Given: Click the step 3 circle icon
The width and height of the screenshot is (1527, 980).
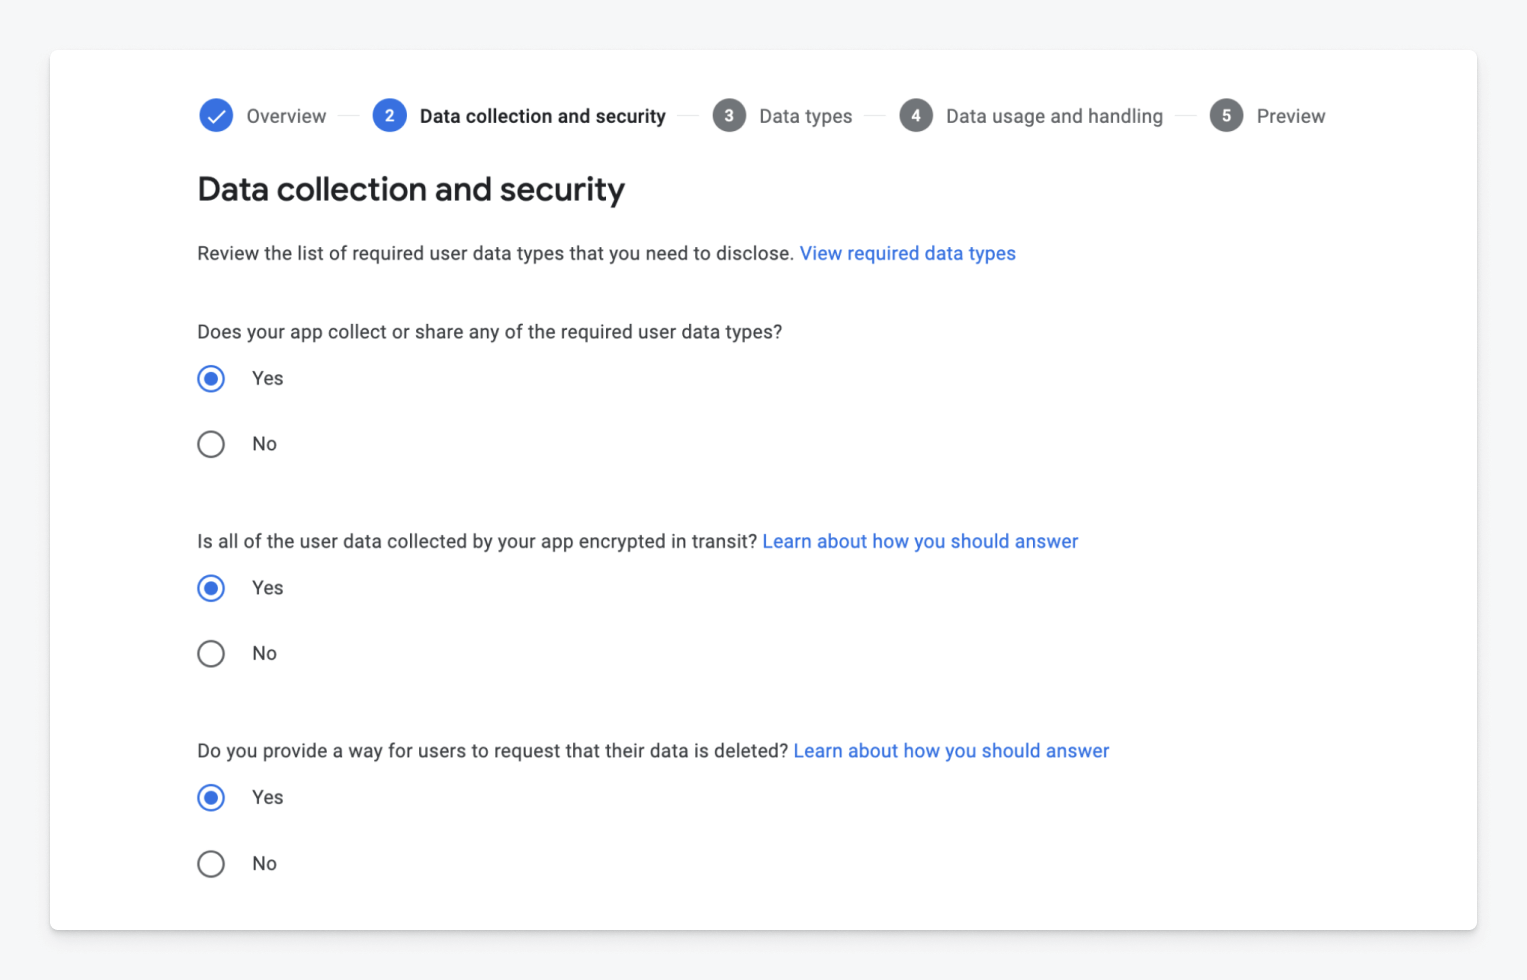Looking at the screenshot, I should (x=729, y=115).
